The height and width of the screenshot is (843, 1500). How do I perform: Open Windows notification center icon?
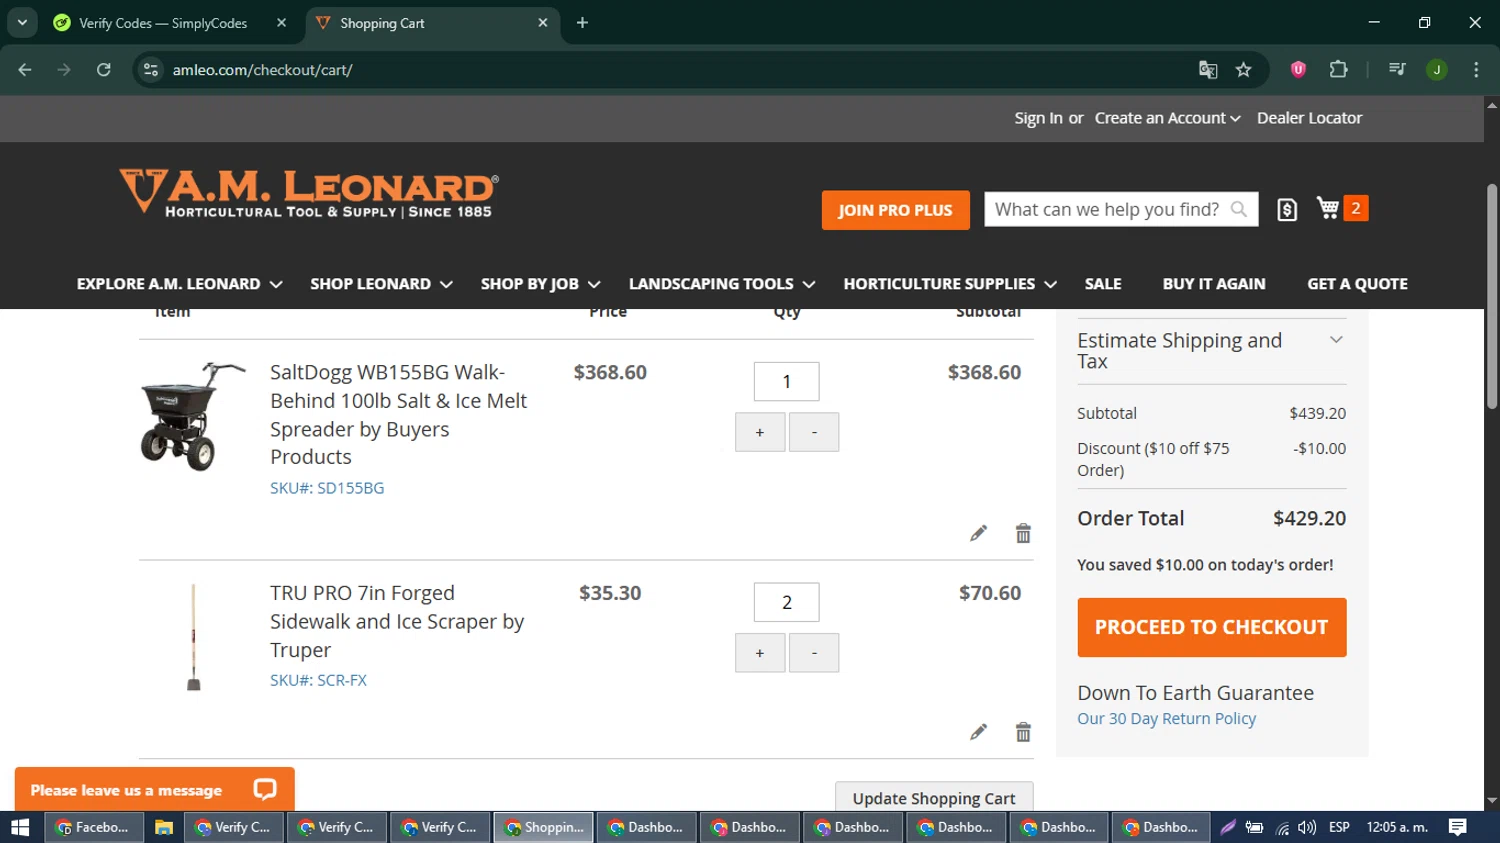(x=1458, y=827)
